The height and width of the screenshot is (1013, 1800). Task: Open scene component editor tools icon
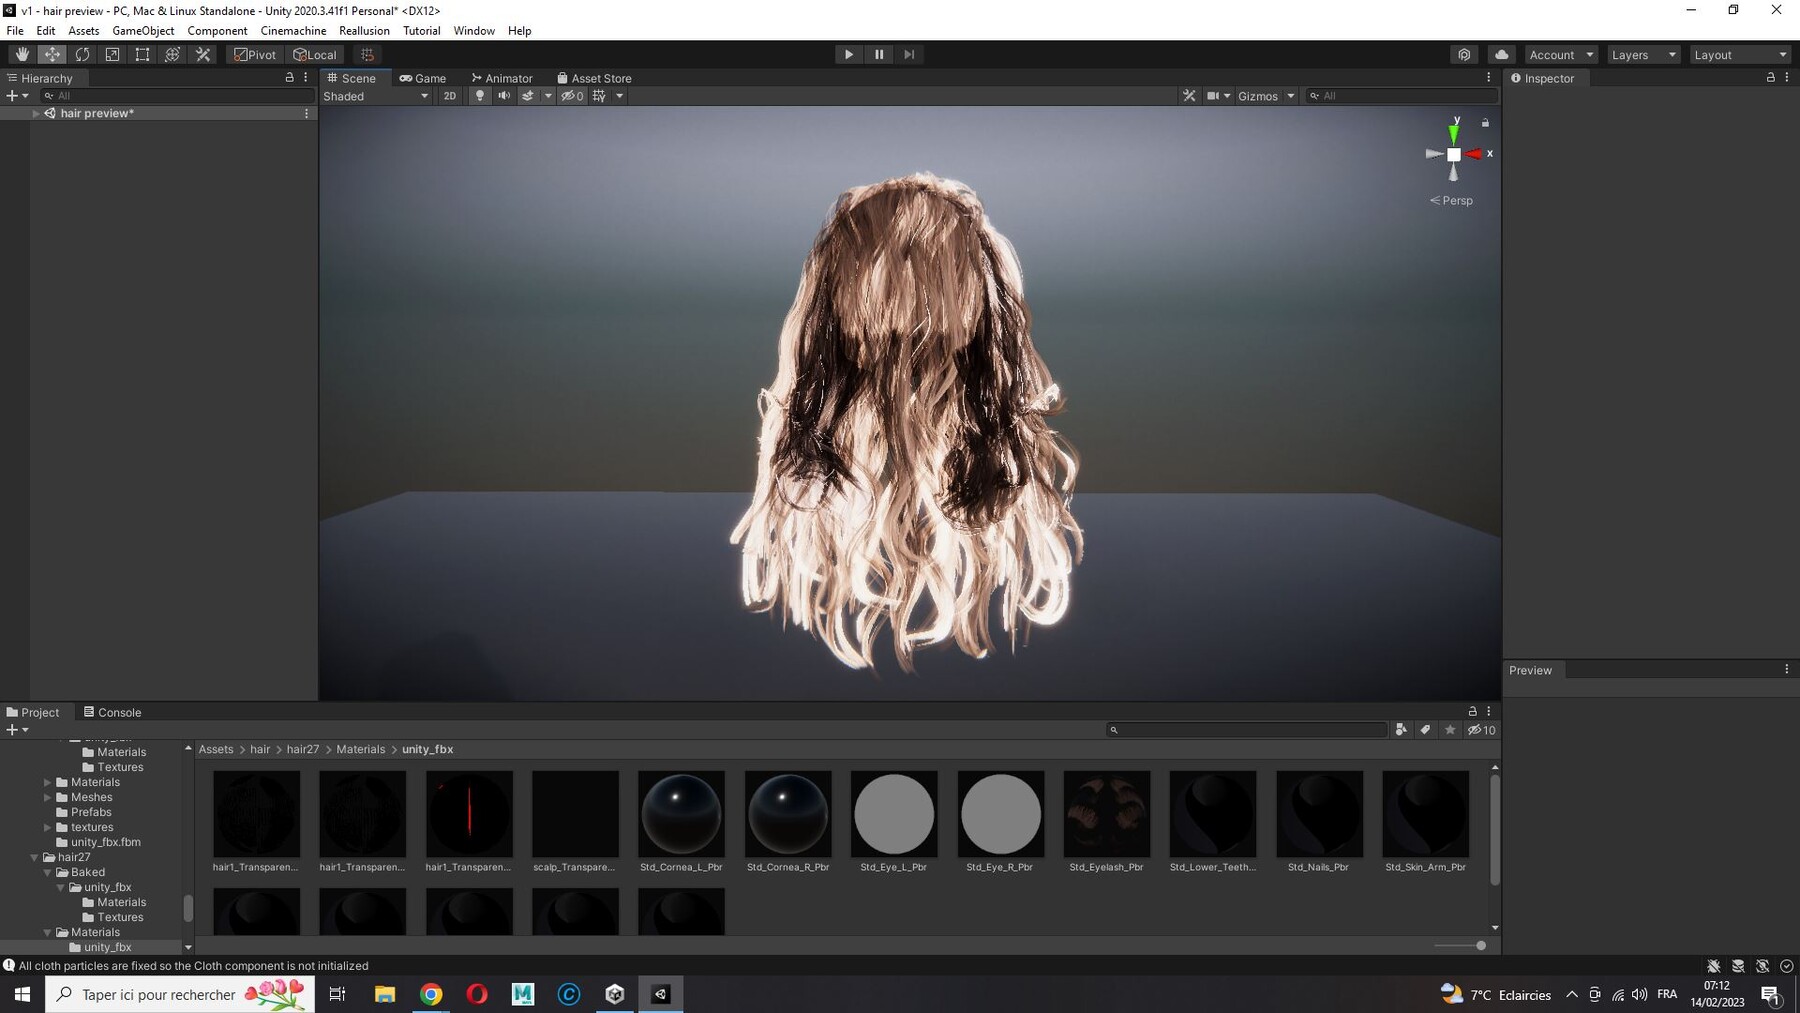tap(1189, 96)
